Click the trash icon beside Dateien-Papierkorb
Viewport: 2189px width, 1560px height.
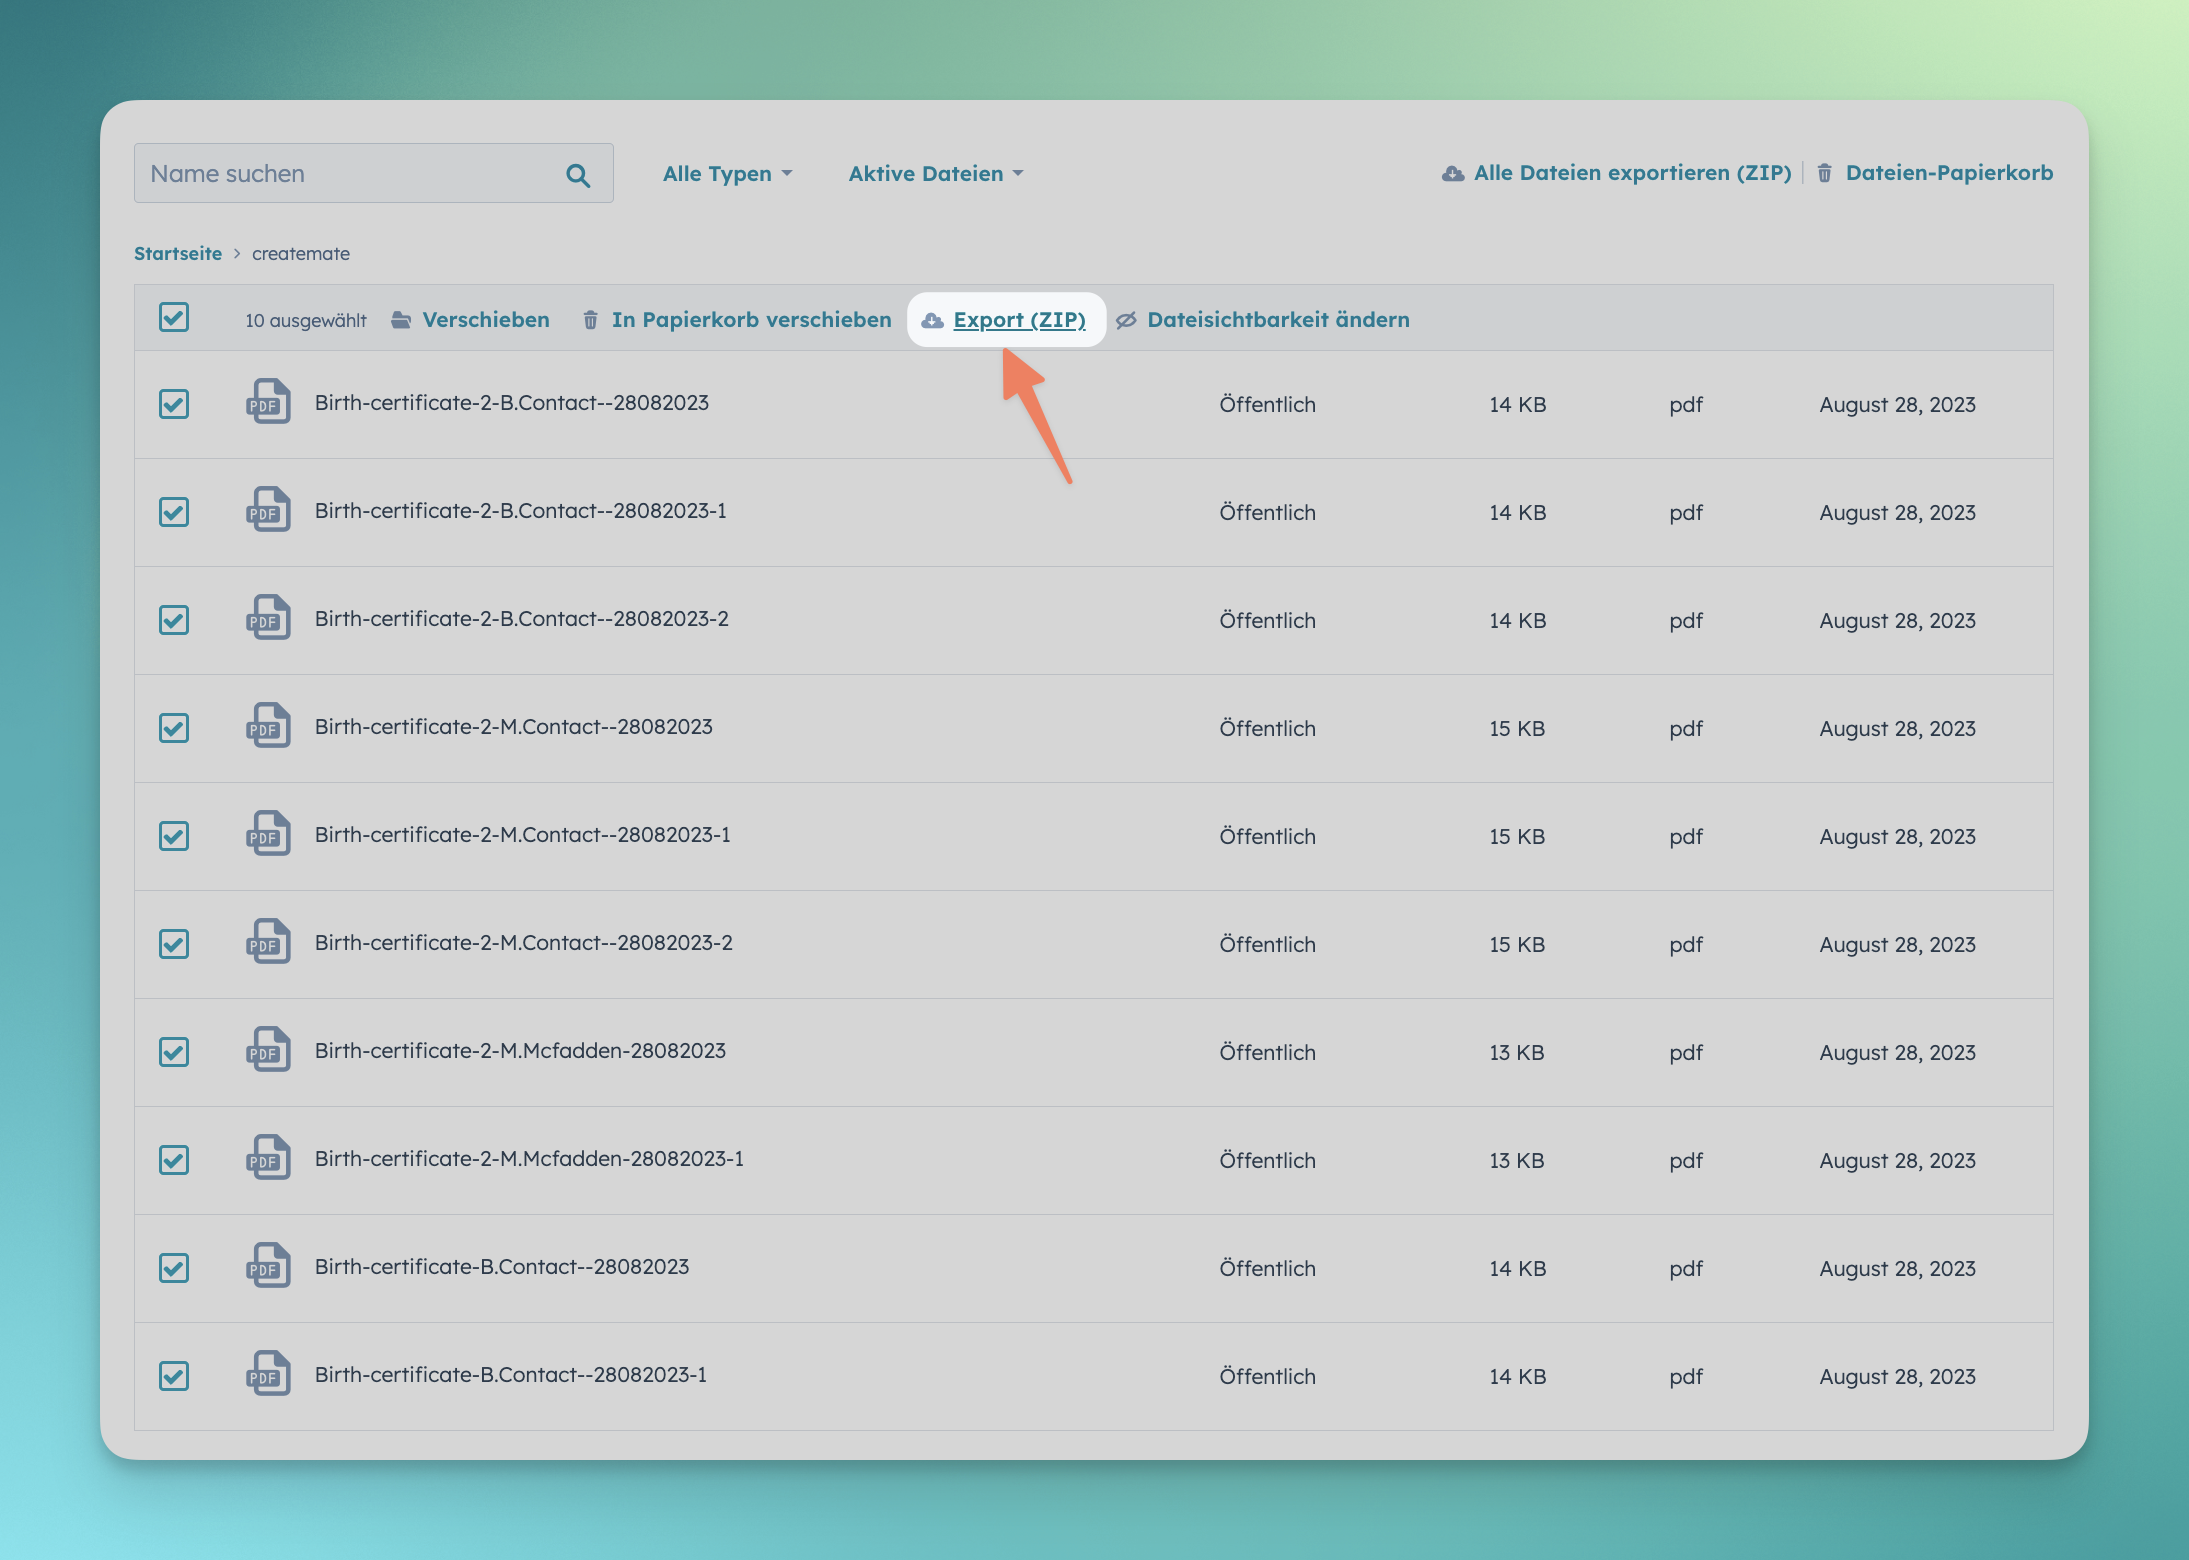1824,172
